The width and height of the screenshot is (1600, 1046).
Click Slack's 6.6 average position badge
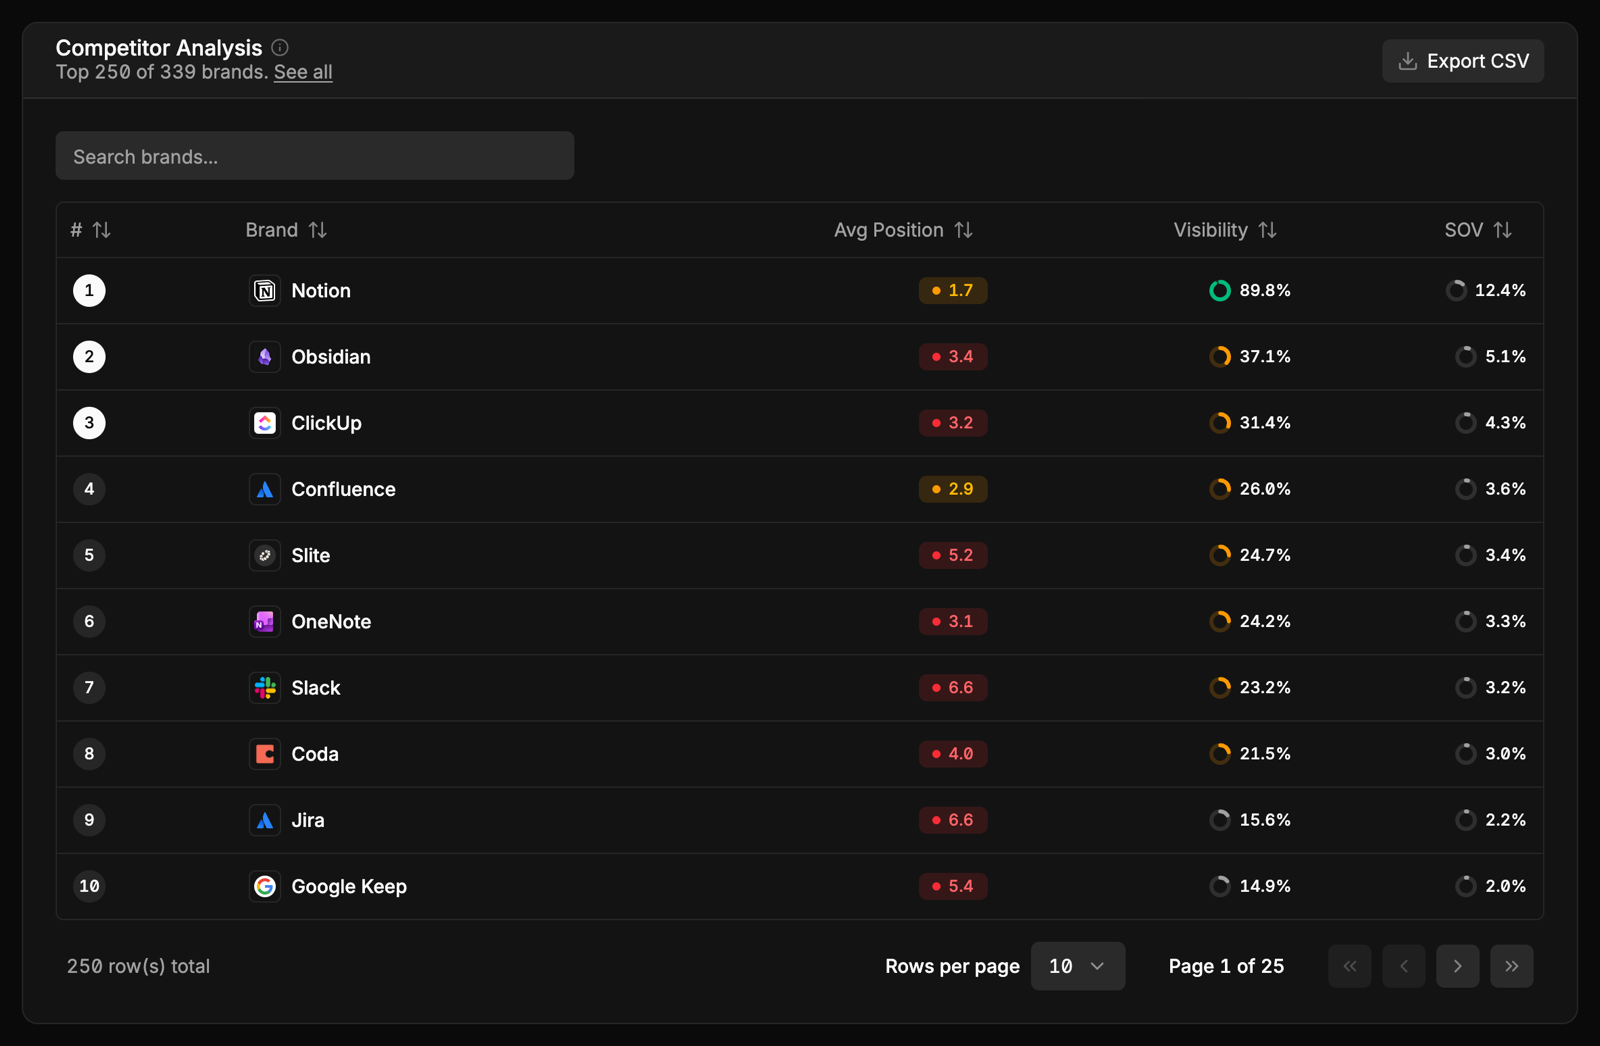point(953,688)
